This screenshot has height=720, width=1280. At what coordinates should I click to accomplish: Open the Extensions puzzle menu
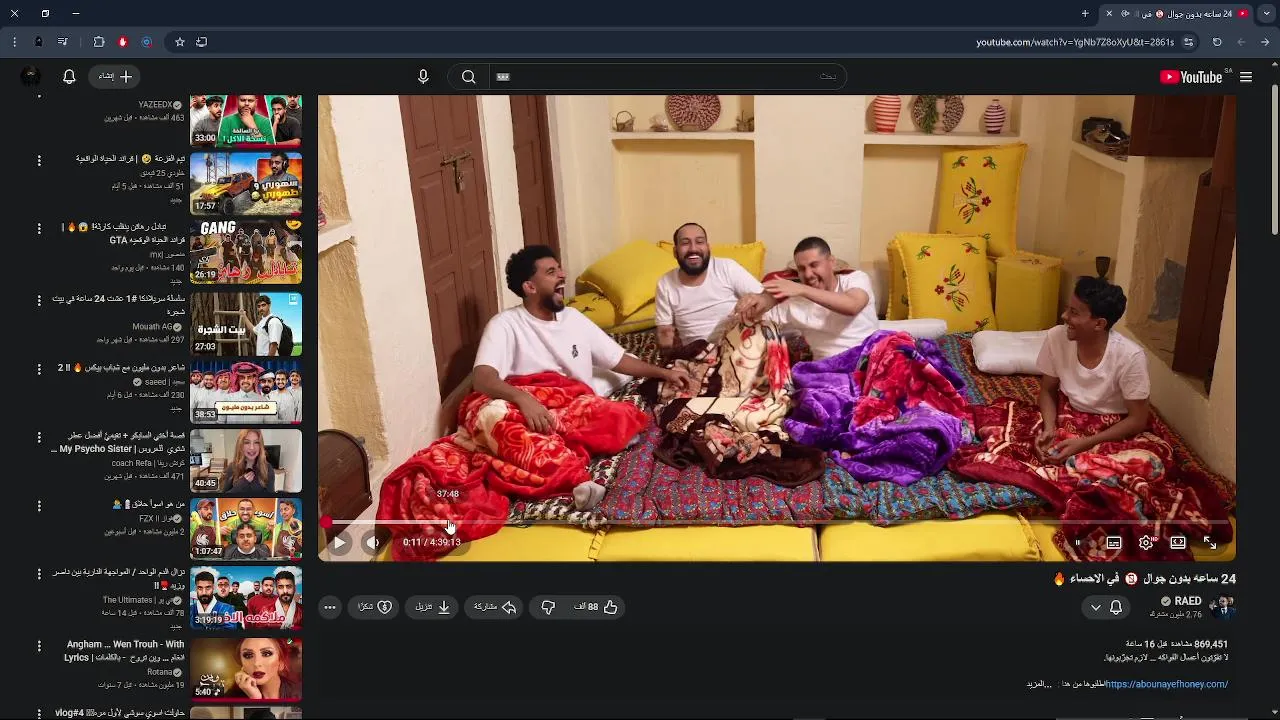[98, 42]
